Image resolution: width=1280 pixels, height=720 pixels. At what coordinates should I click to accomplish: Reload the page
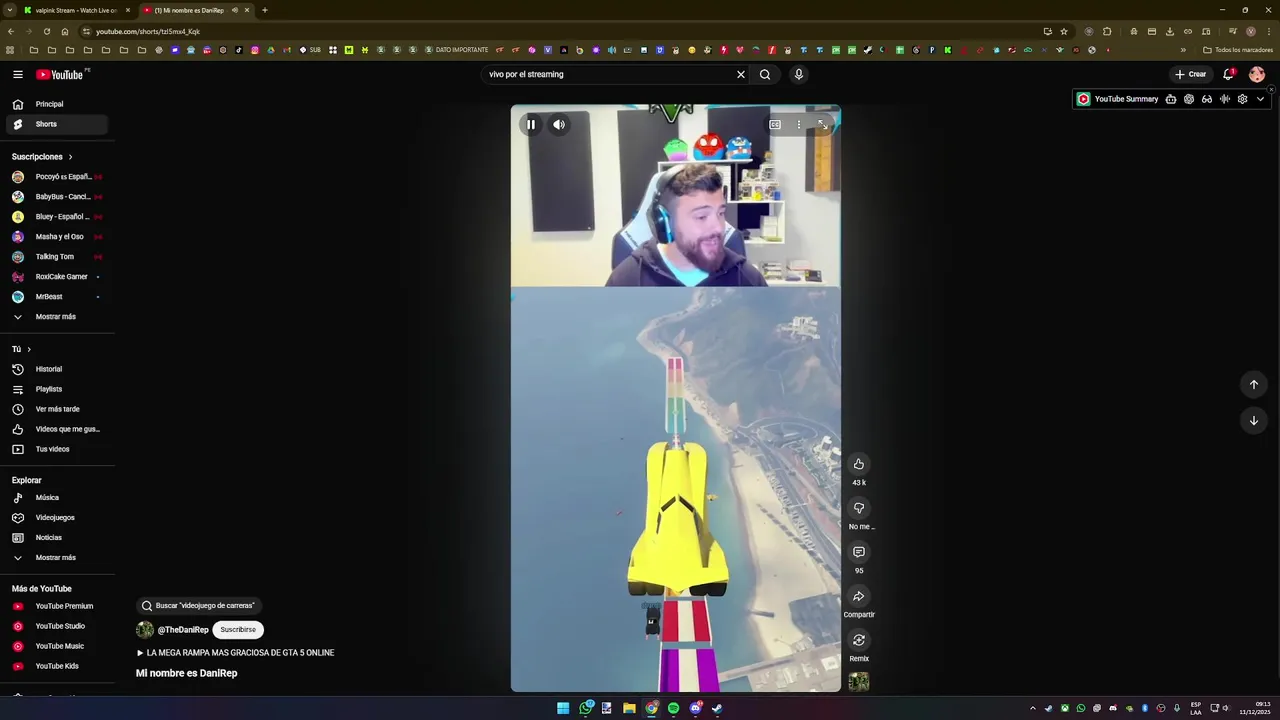coord(47,31)
